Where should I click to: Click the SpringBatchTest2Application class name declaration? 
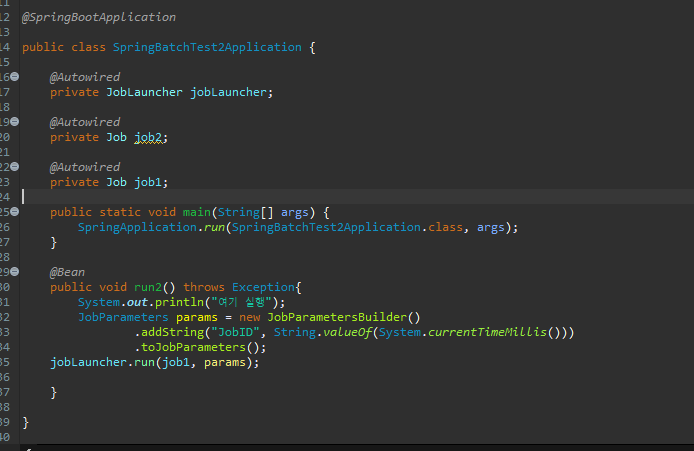pyautogui.click(x=207, y=47)
